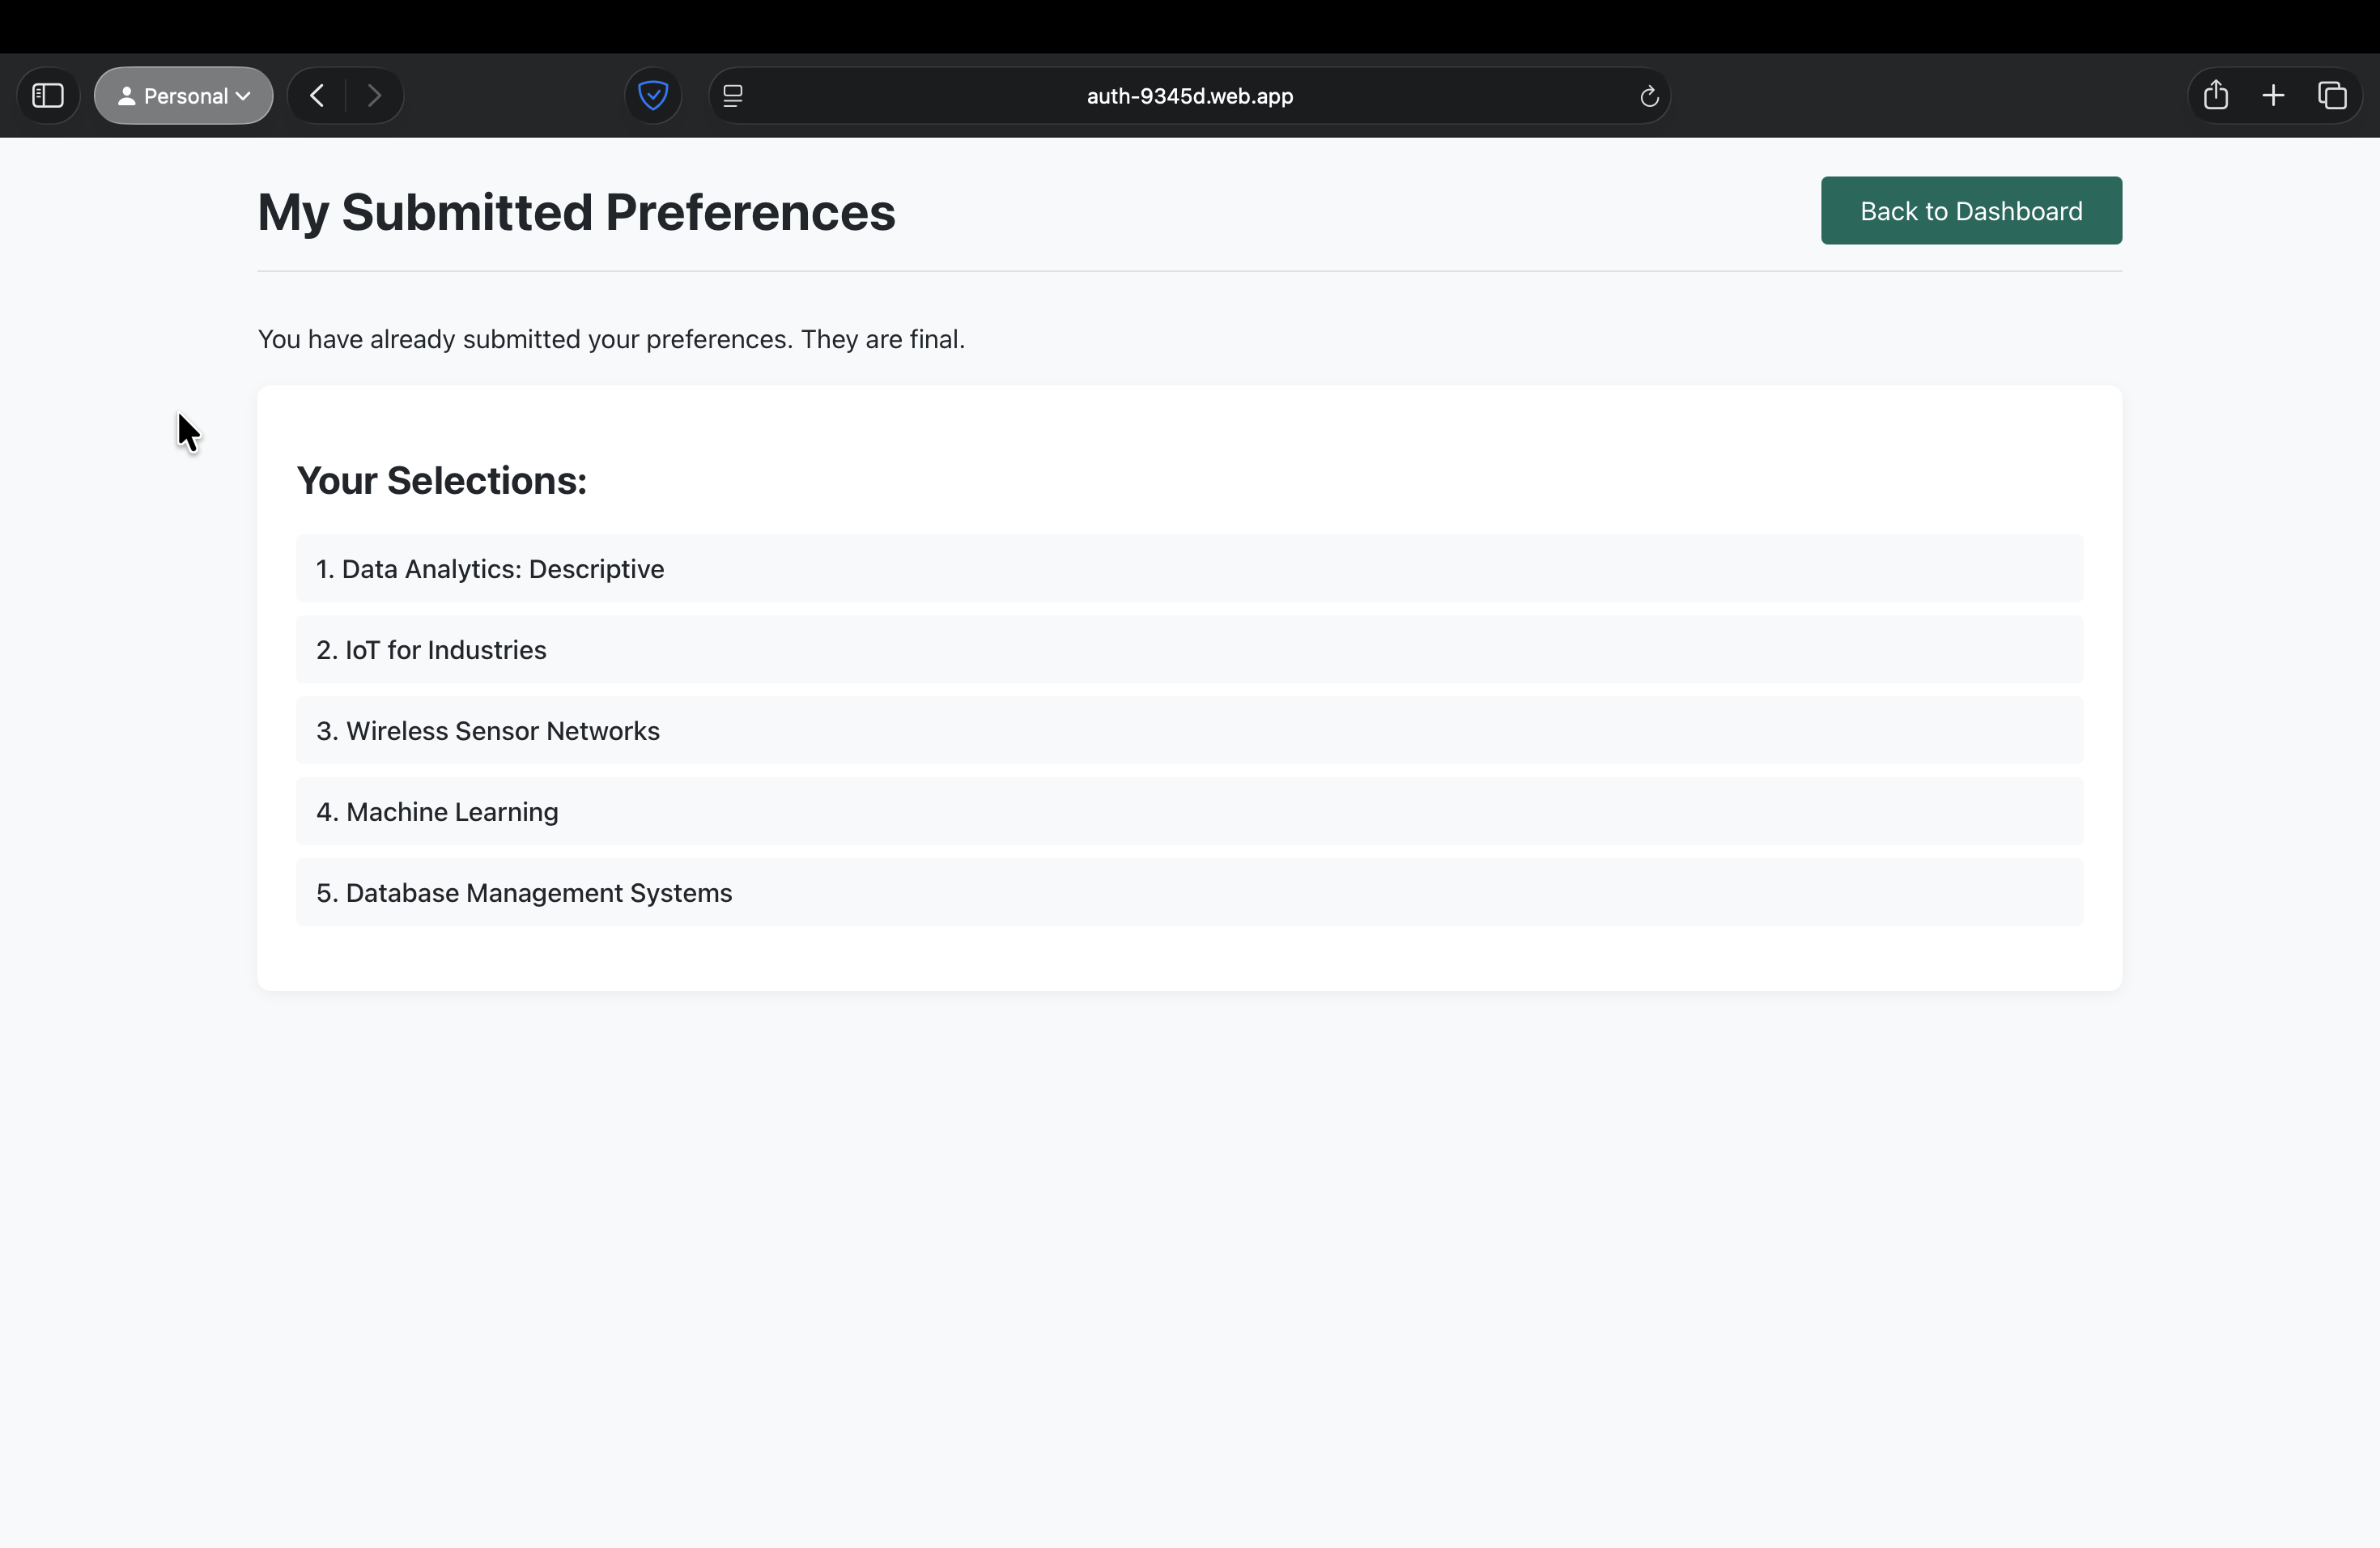Viewport: 2380px width, 1548px height.
Task: Open a new tab with the plus icon
Action: coord(2273,95)
